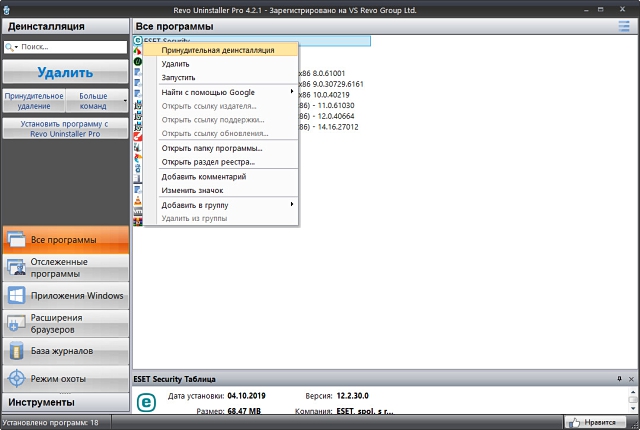Pin the ESET Security details panel
This screenshot has height=430, width=640.
coord(619,379)
